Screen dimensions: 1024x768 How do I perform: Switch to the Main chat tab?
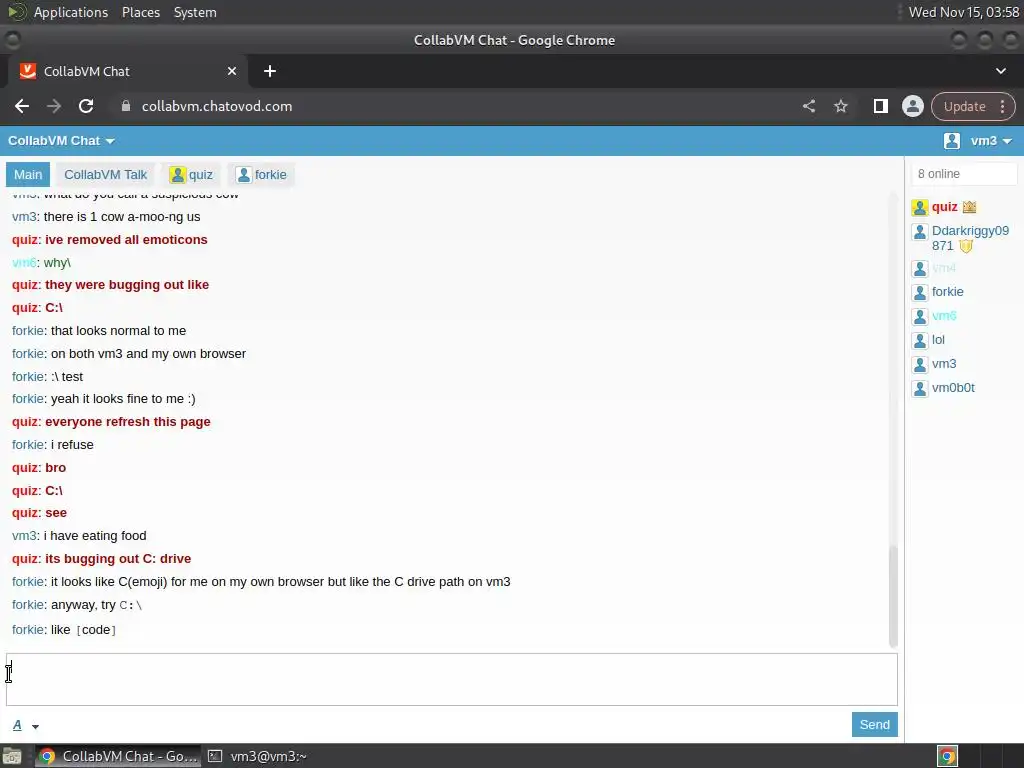(x=28, y=174)
